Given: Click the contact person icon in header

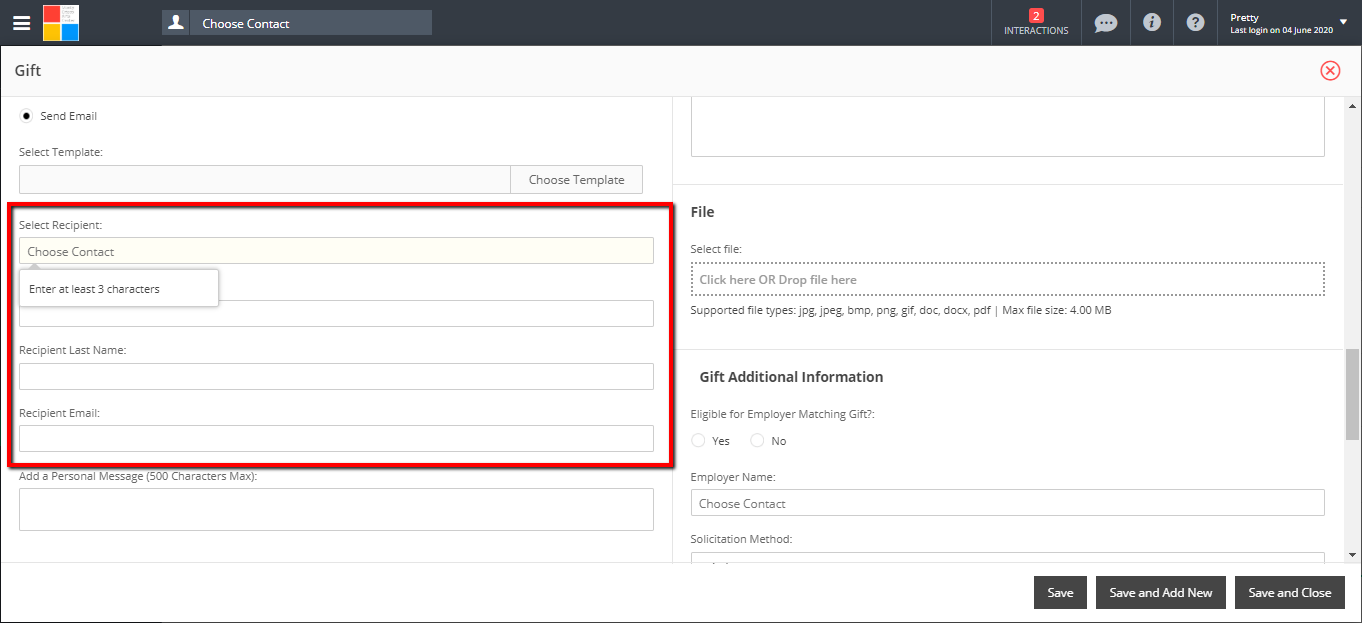Looking at the screenshot, I should [176, 23].
